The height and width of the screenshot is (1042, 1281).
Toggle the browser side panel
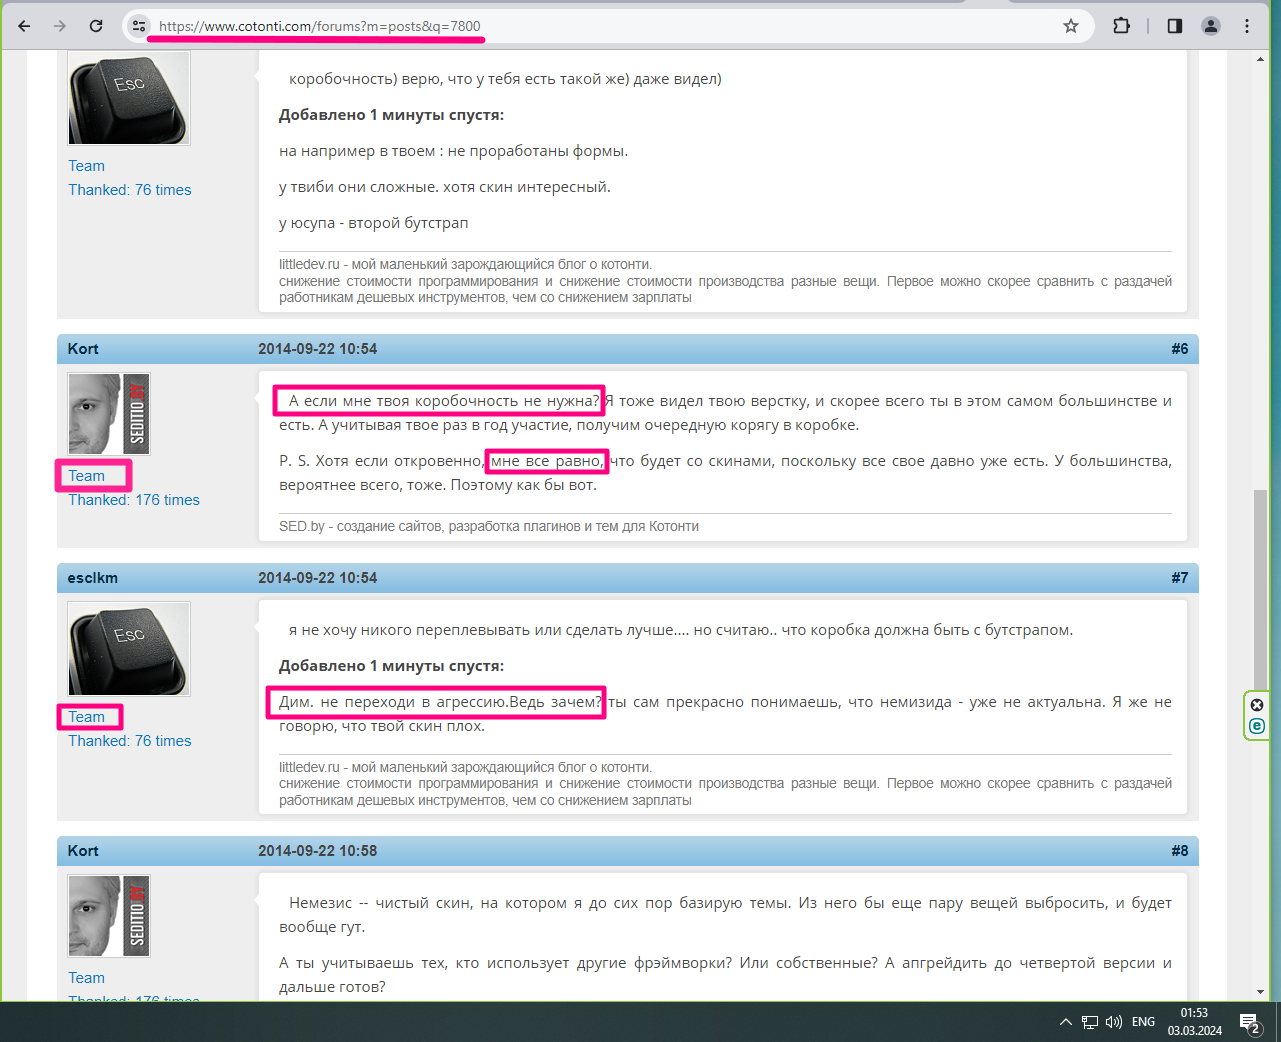pos(1175,26)
